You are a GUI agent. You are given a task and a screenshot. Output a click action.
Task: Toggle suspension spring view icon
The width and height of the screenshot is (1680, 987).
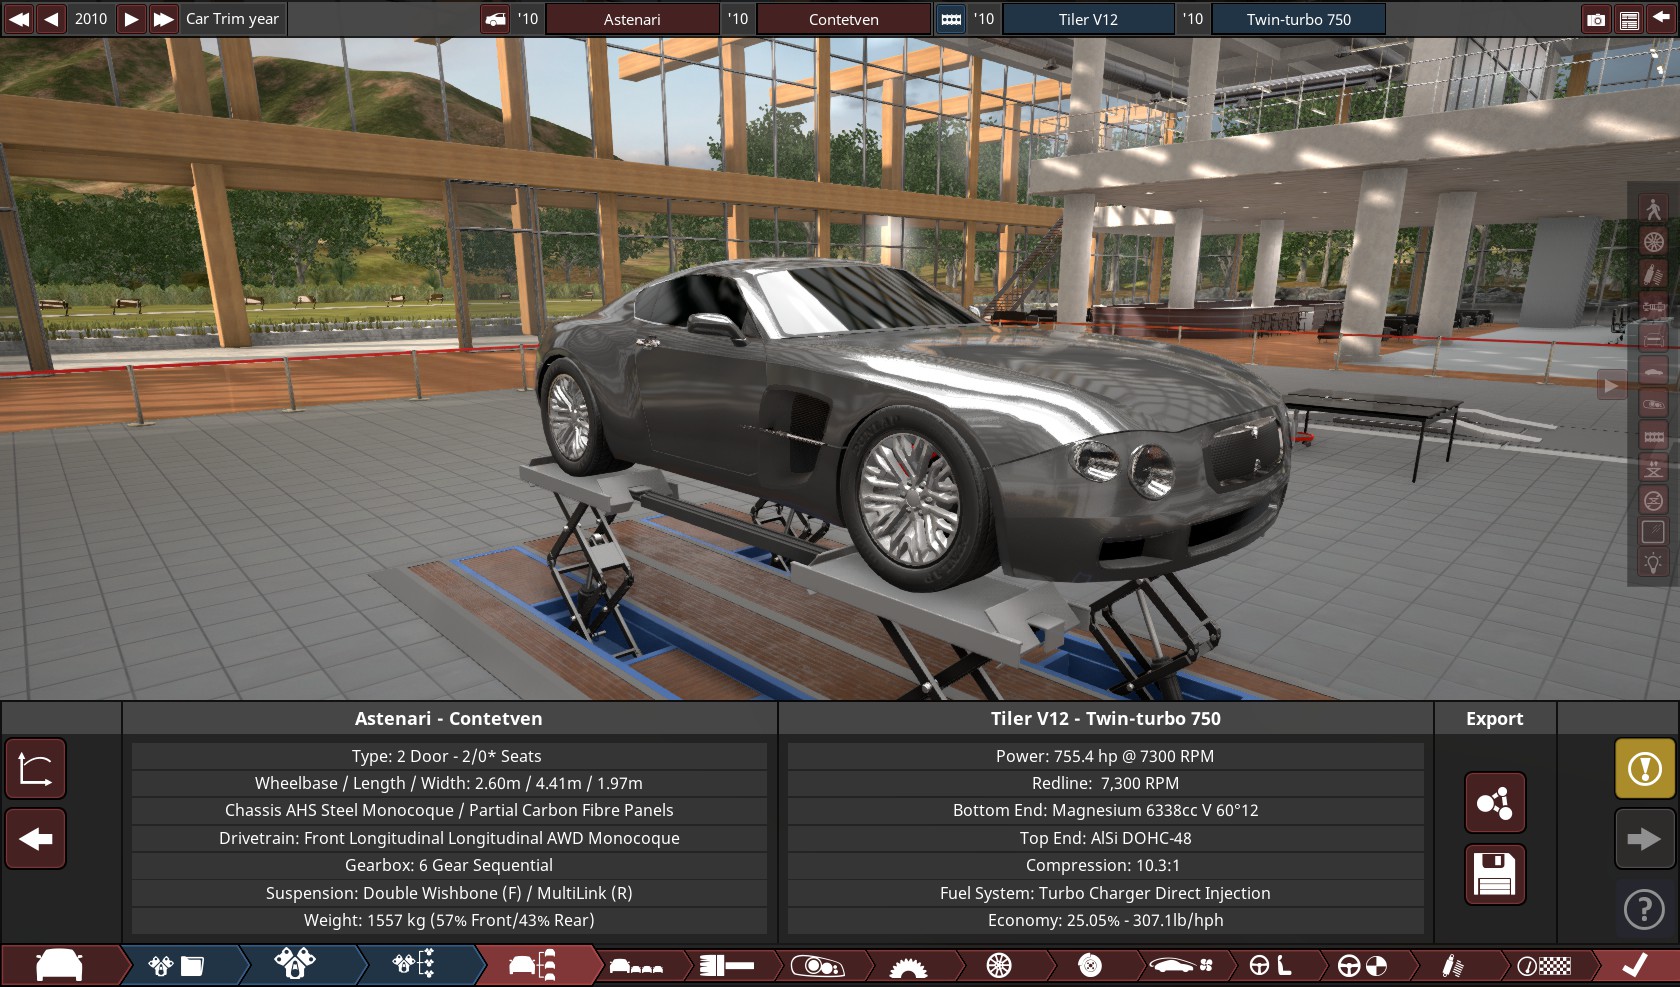[x=1653, y=274]
